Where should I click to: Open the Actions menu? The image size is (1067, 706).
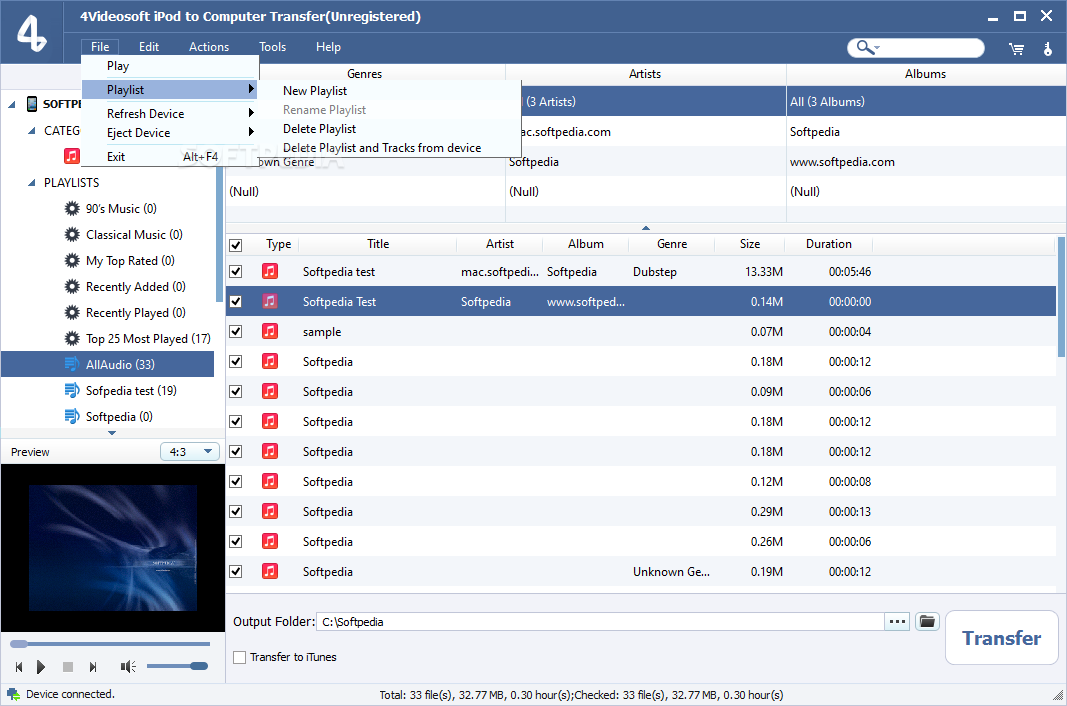click(209, 47)
